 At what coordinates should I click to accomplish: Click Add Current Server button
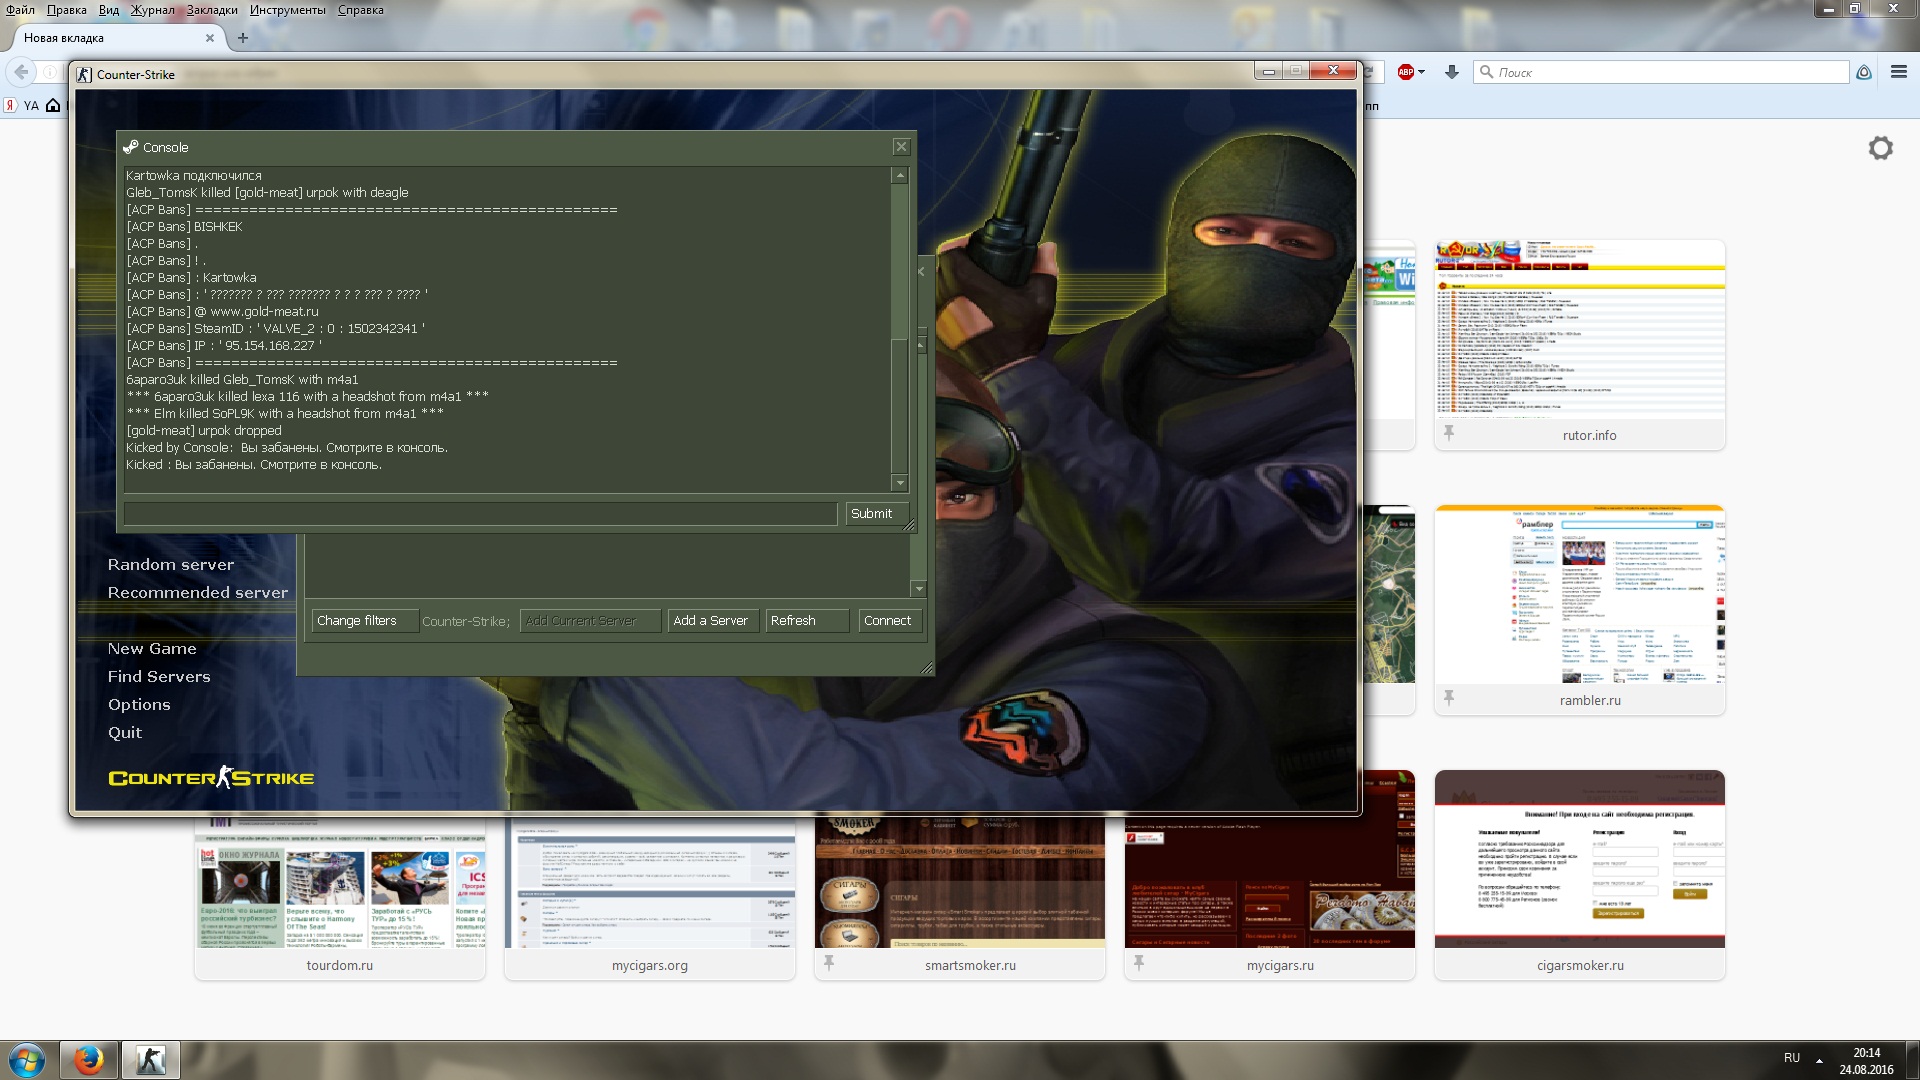pyautogui.click(x=590, y=621)
